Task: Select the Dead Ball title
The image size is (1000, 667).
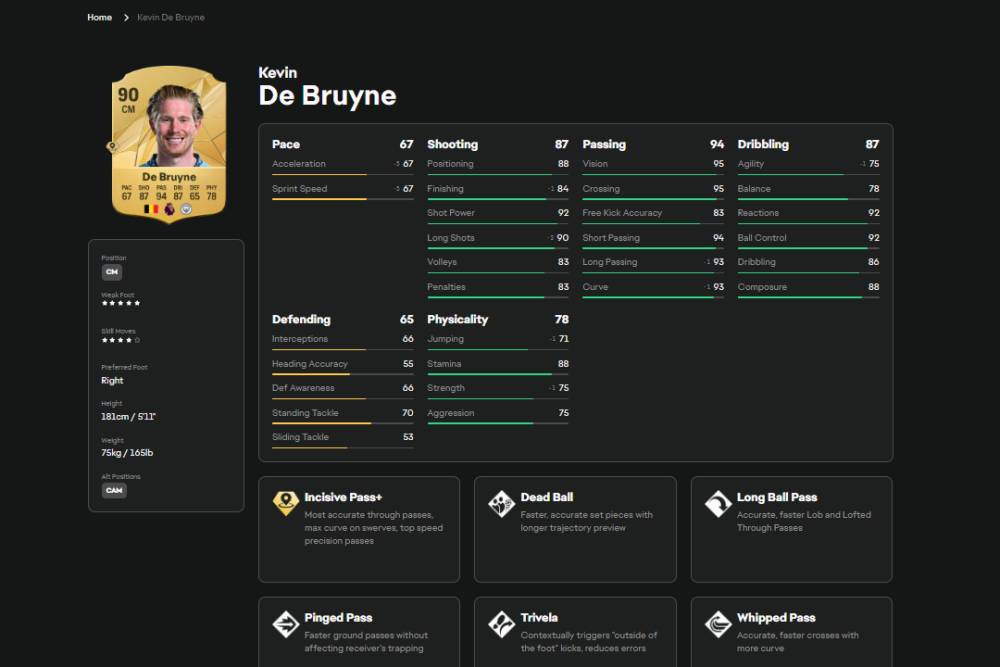Action: (x=547, y=497)
